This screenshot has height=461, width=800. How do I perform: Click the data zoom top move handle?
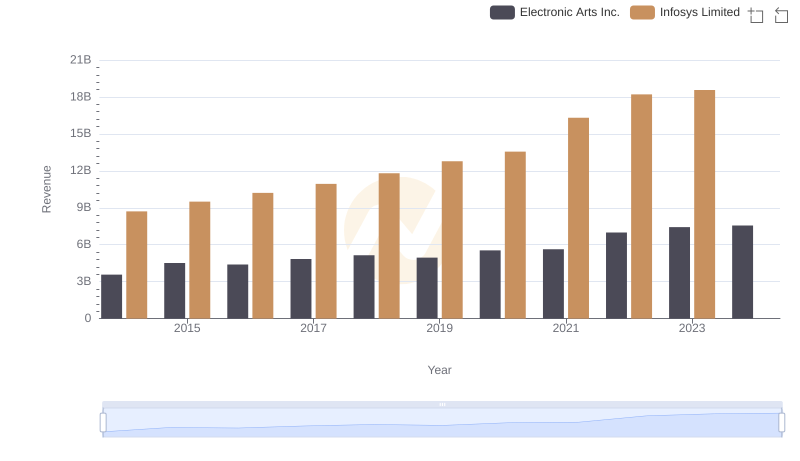[442, 404]
